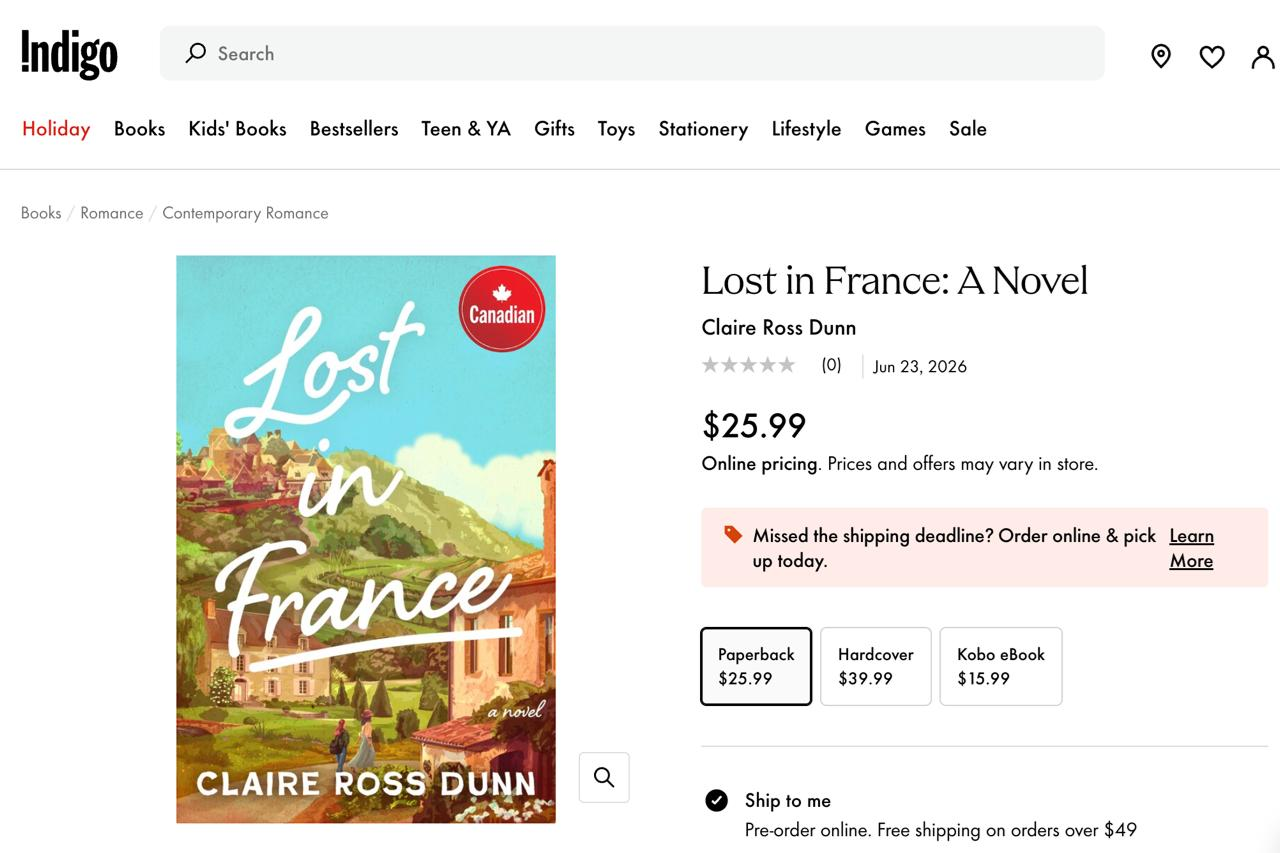Click the Canadian badge on cover
1280x853 pixels.
click(x=502, y=309)
